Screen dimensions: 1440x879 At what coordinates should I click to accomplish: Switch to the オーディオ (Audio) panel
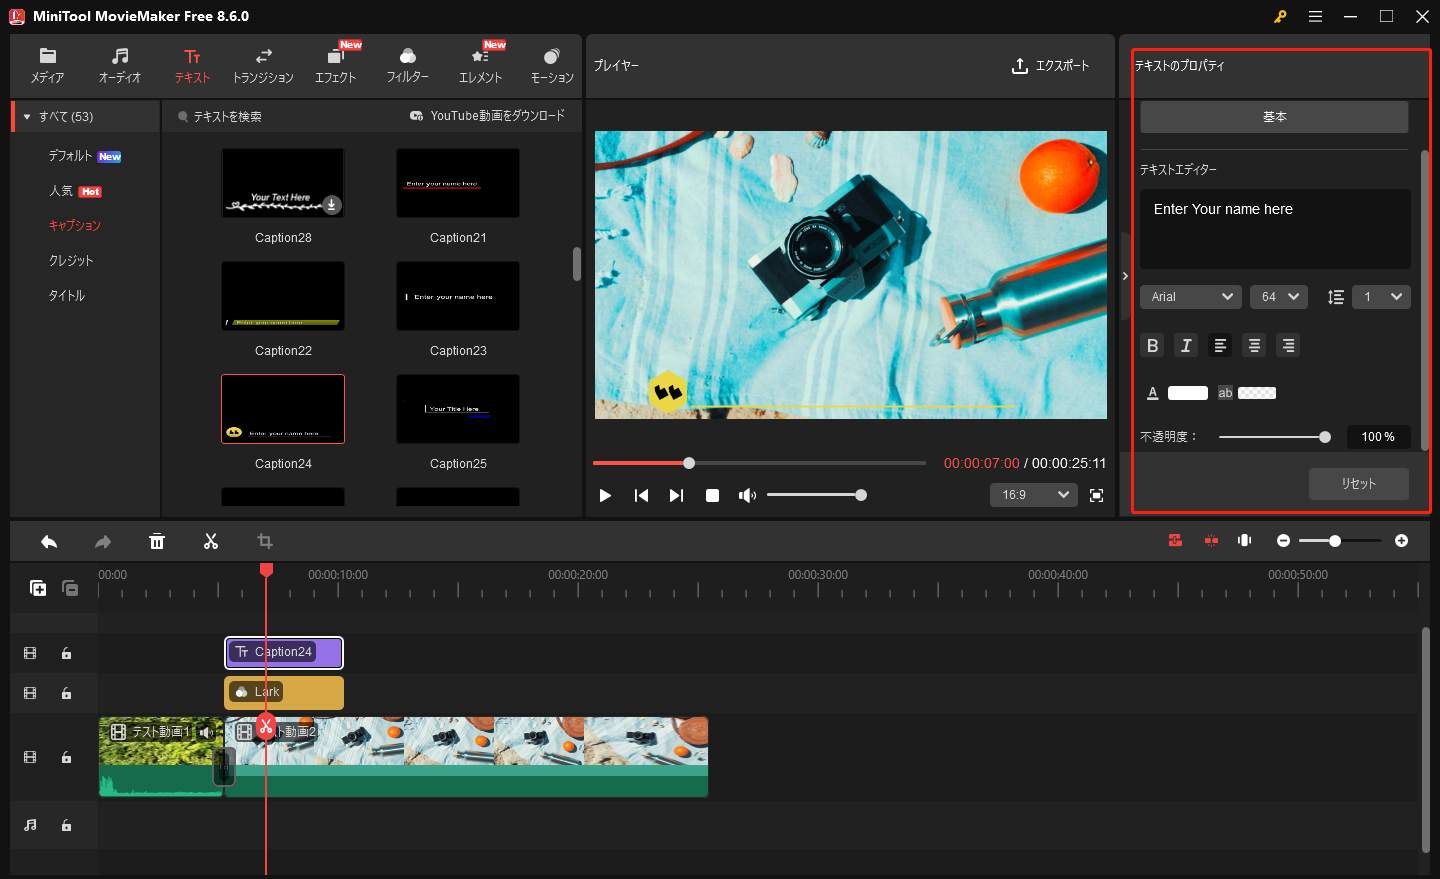[x=119, y=63]
